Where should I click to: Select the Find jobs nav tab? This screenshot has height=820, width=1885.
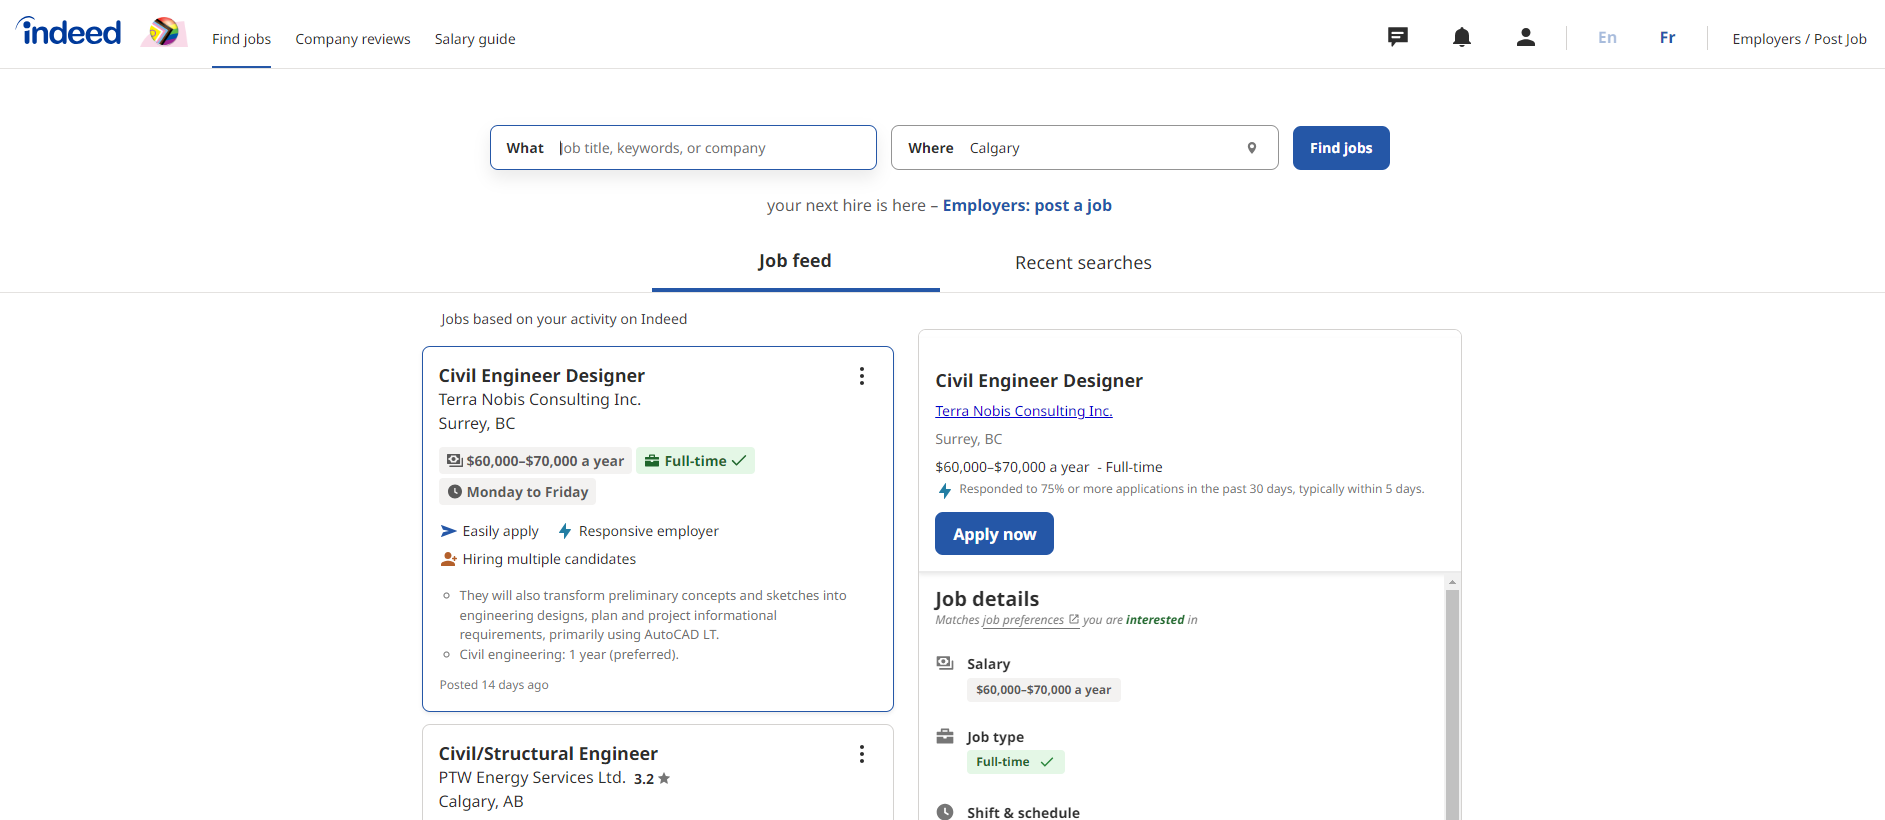pos(241,39)
